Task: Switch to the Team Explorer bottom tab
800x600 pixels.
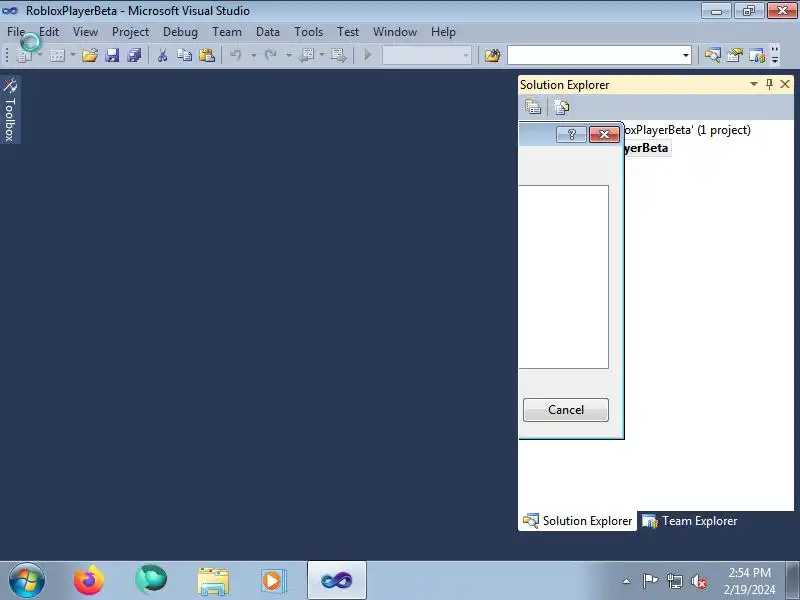Action: tap(690, 521)
